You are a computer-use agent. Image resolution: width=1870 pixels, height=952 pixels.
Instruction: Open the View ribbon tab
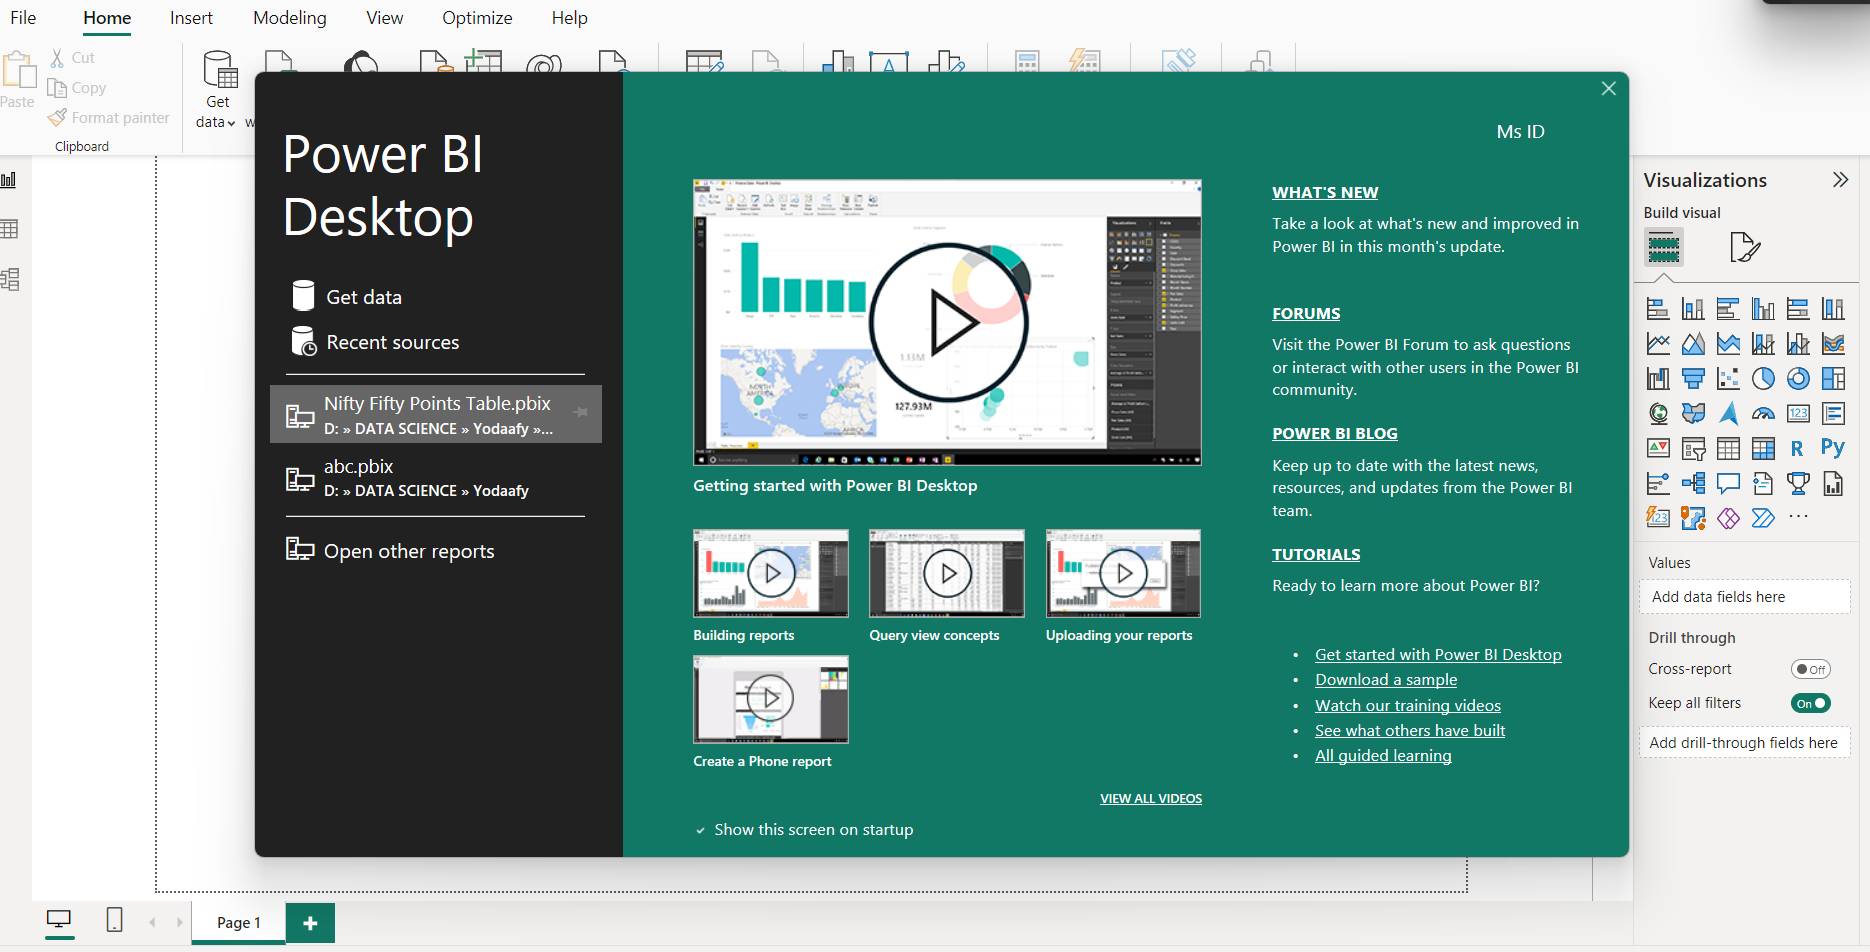point(385,18)
